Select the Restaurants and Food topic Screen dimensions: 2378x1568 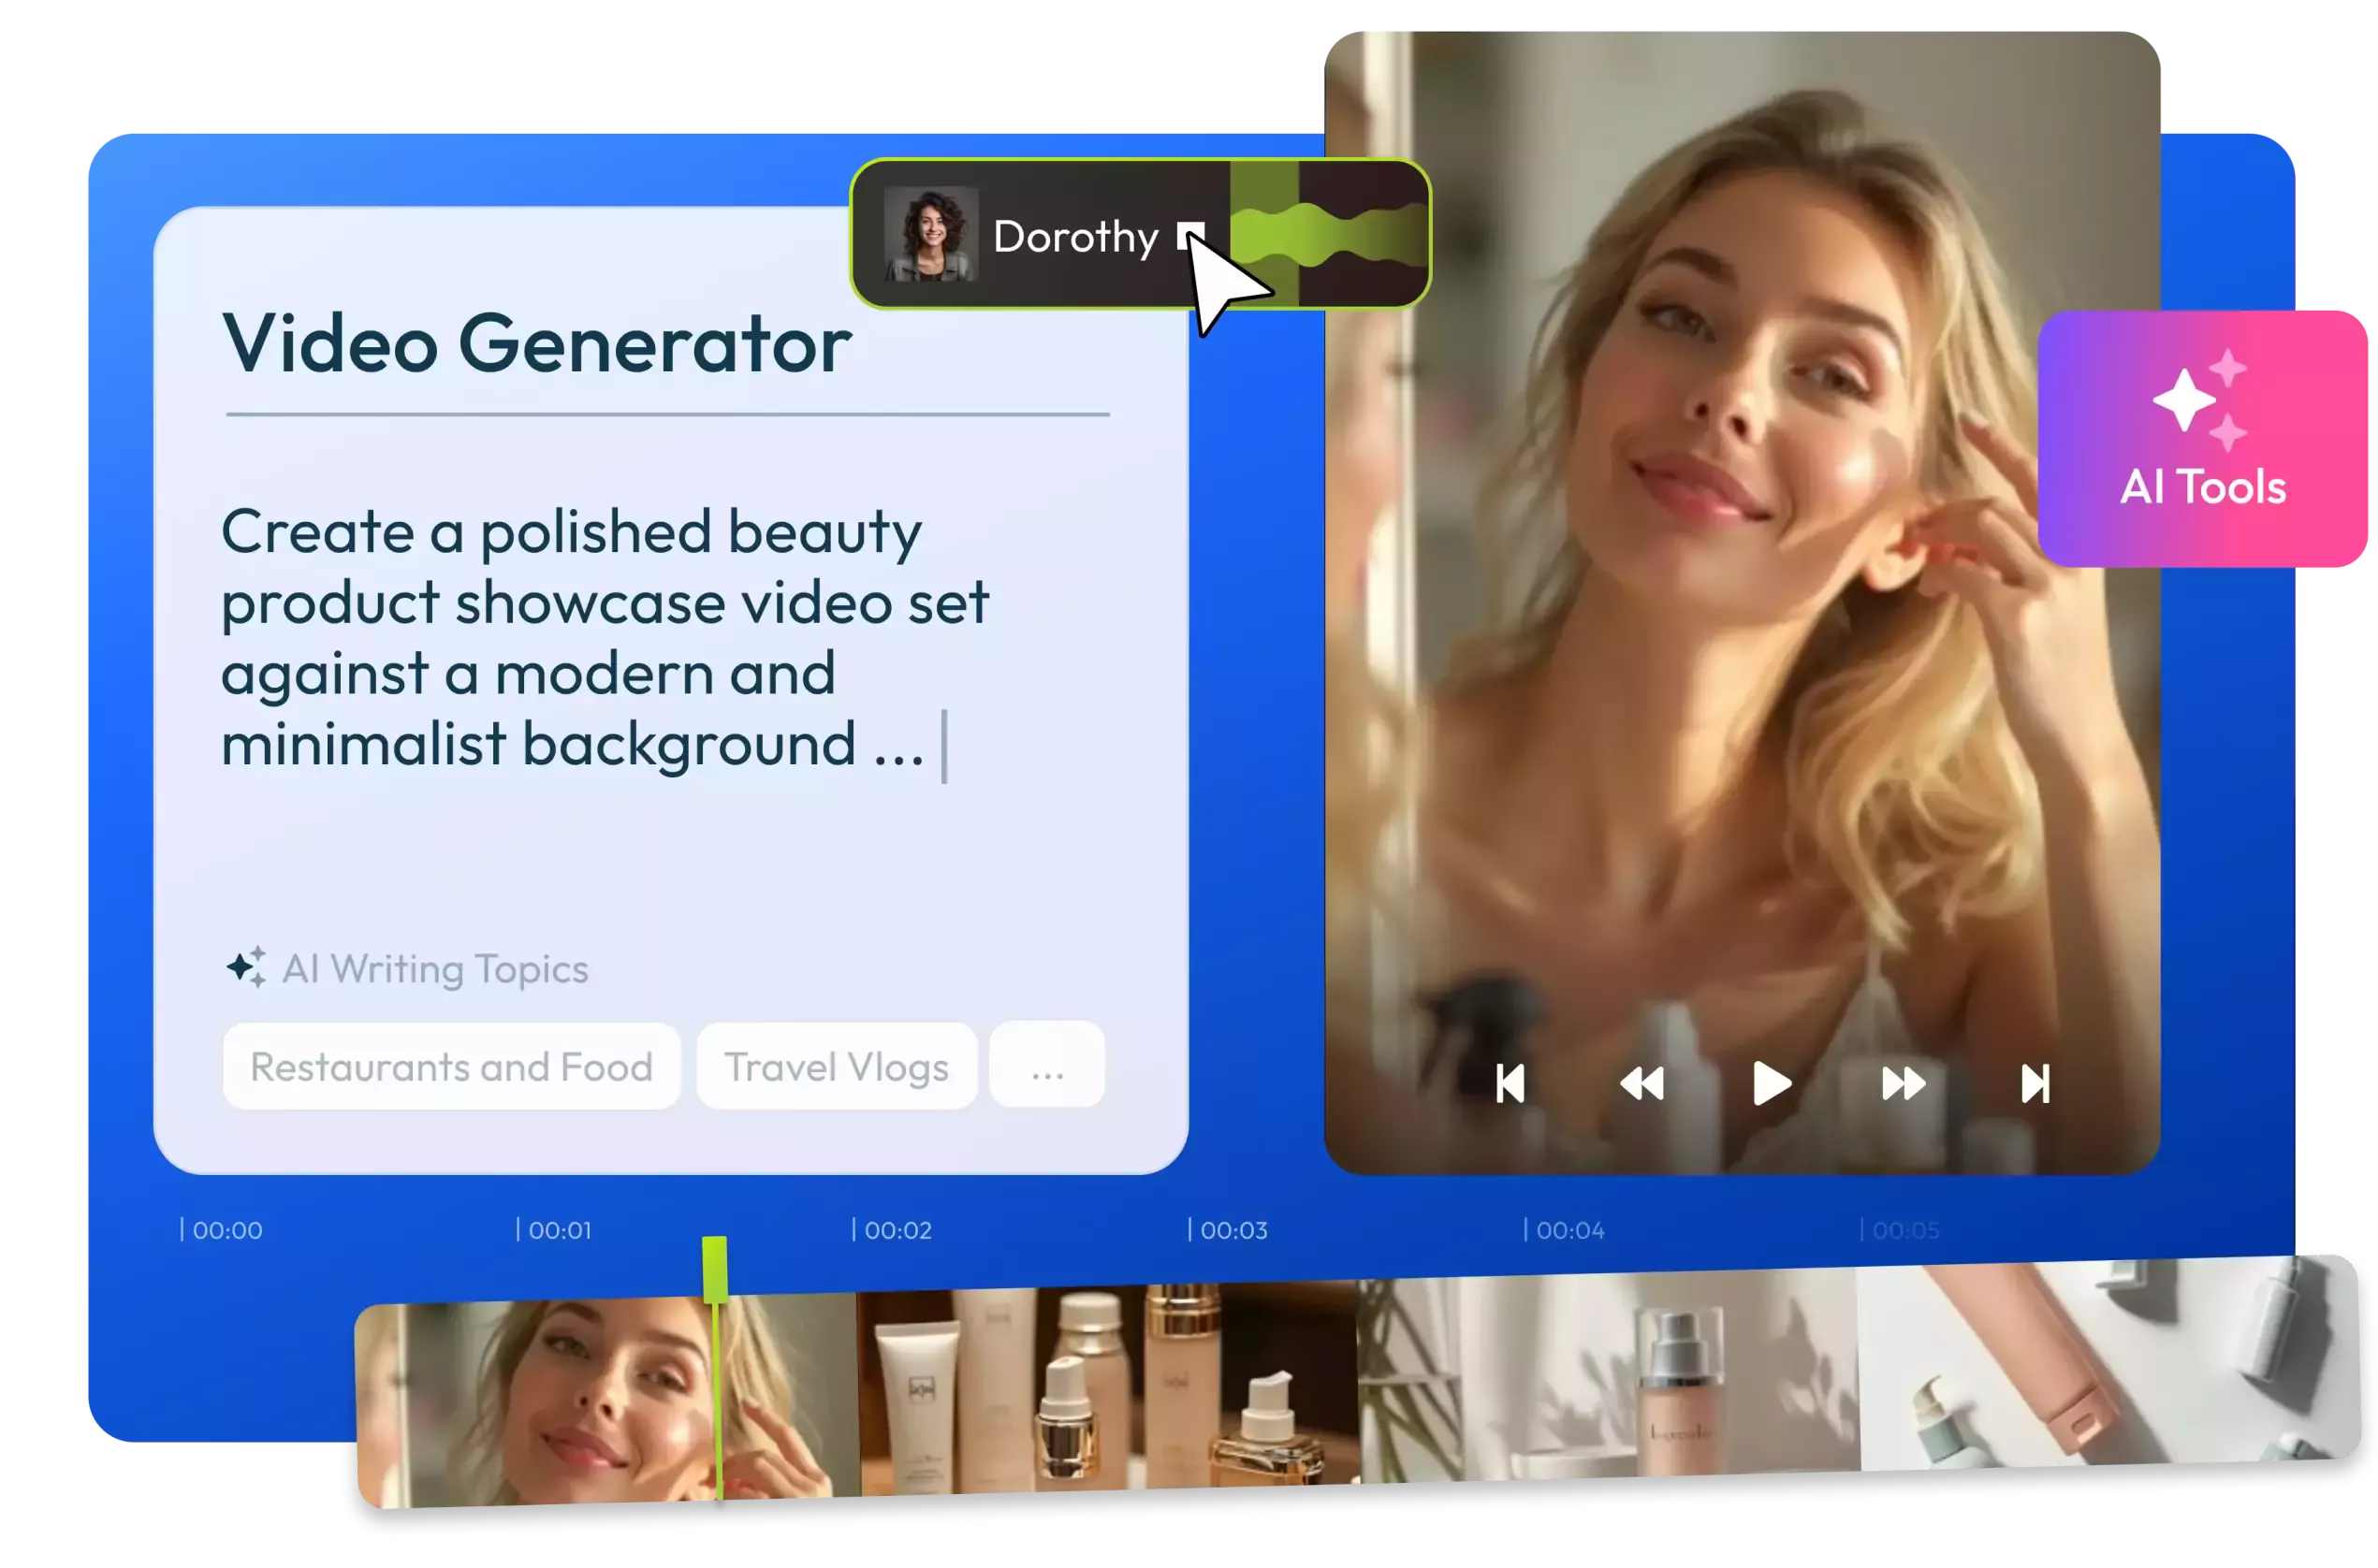tap(451, 1067)
